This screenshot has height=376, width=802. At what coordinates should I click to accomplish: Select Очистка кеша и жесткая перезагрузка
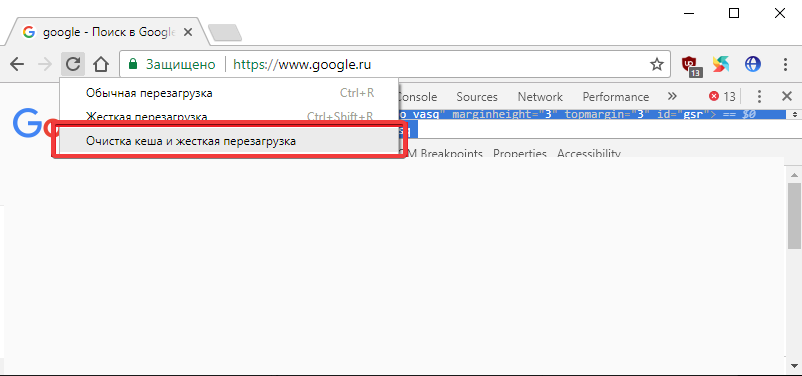(229, 141)
